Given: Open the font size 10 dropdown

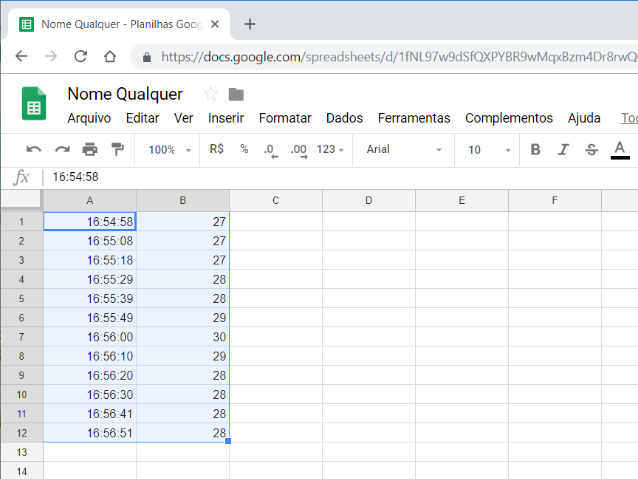Looking at the screenshot, I should pos(488,150).
